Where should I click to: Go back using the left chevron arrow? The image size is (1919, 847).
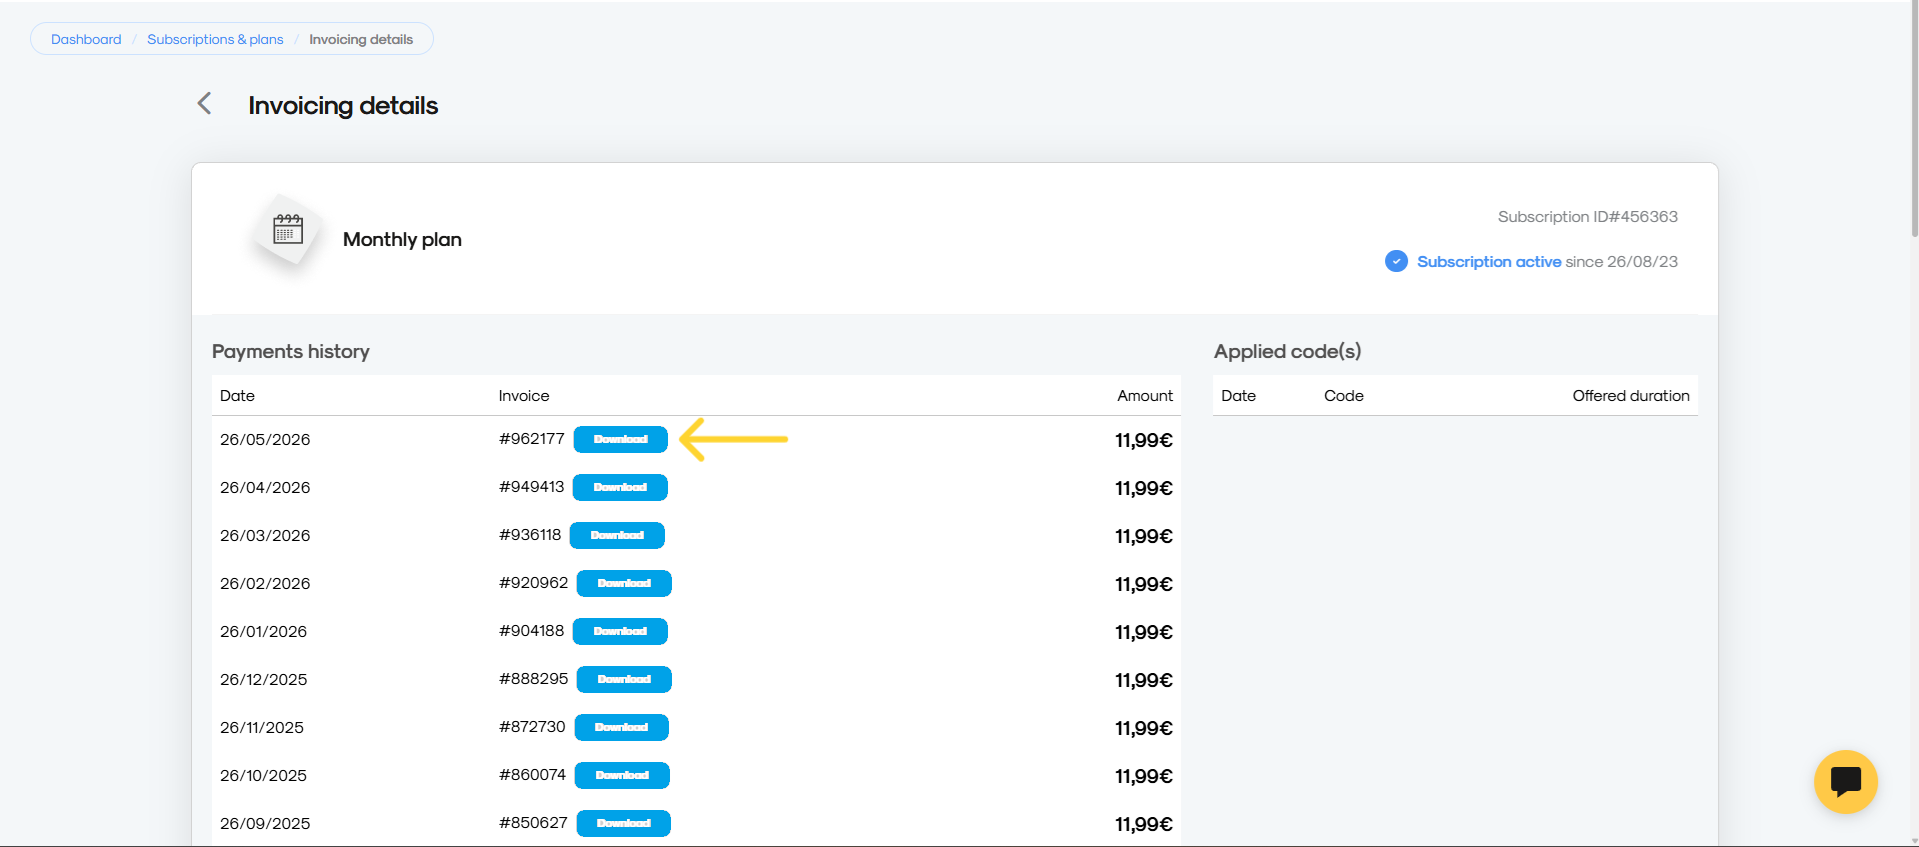pyautogui.click(x=204, y=103)
